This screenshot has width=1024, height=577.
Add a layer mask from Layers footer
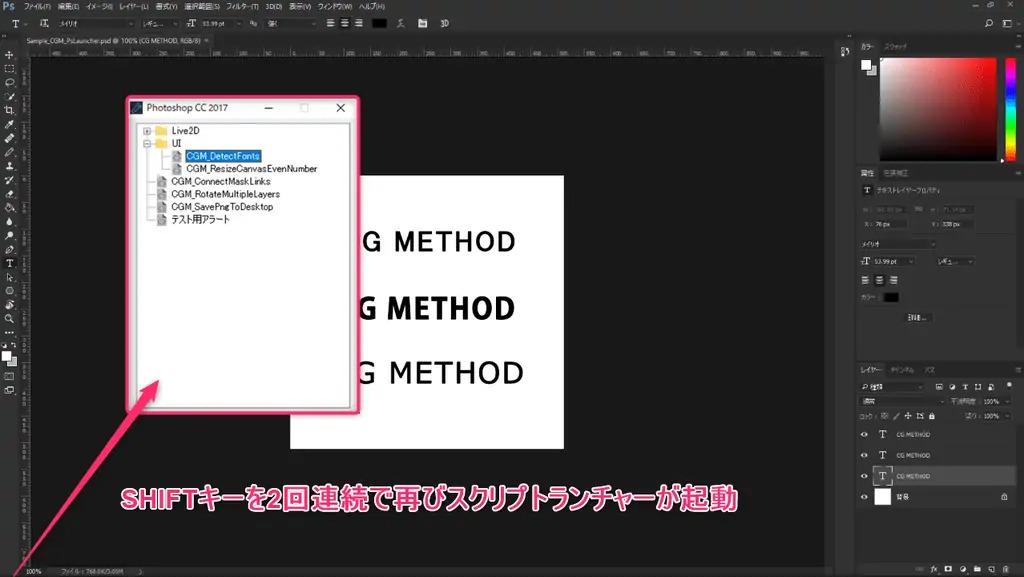click(x=948, y=569)
